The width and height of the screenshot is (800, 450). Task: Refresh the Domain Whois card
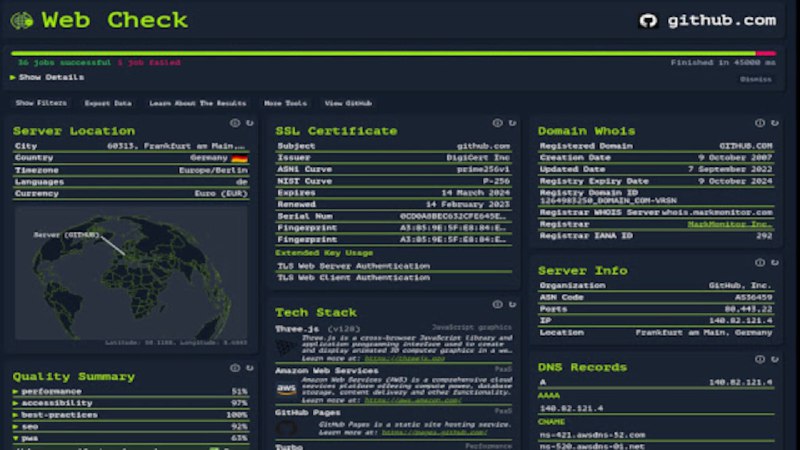[x=774, y=123]
